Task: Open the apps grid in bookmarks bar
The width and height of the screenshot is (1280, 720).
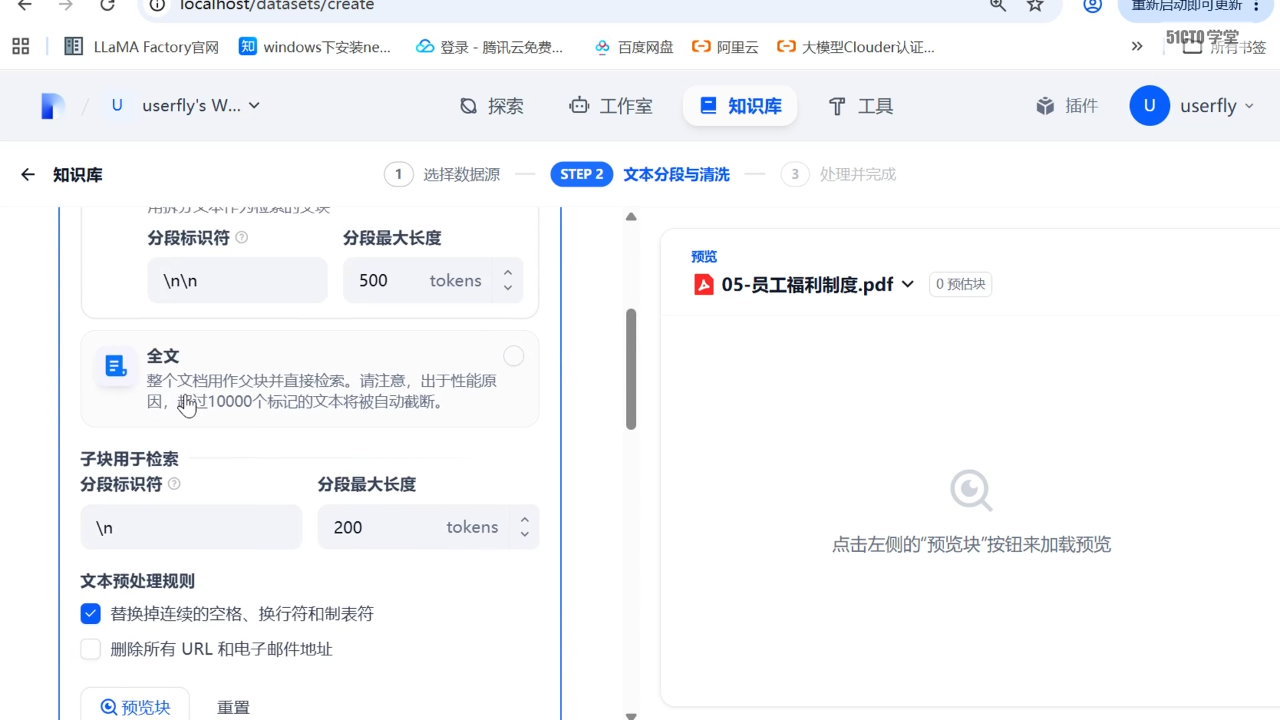Action: click(21, 46)
